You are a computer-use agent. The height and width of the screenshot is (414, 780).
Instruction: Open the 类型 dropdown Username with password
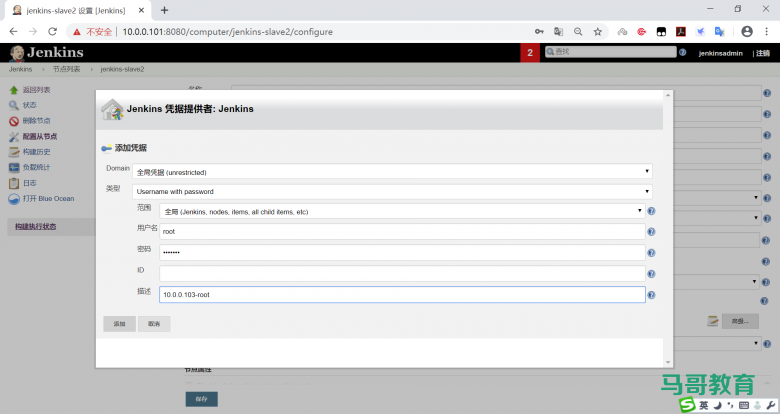tap(392, 192)
